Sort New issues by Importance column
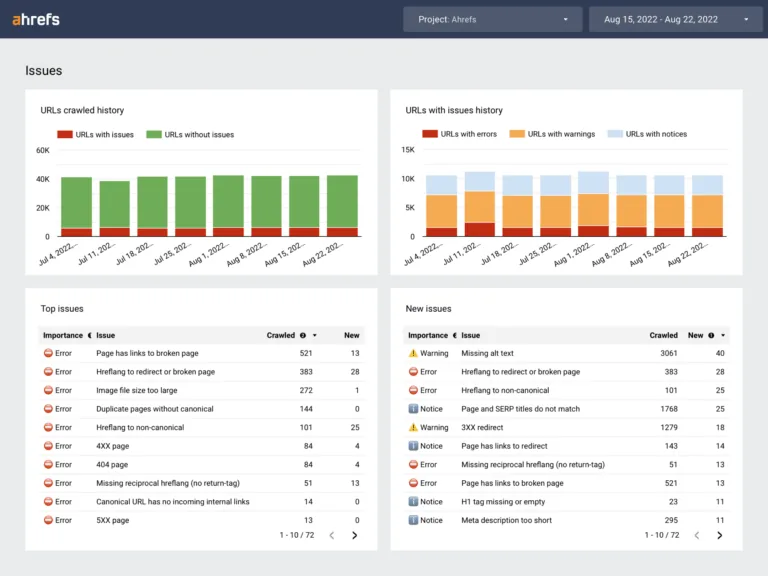768x576 pixels. point(428,336)
